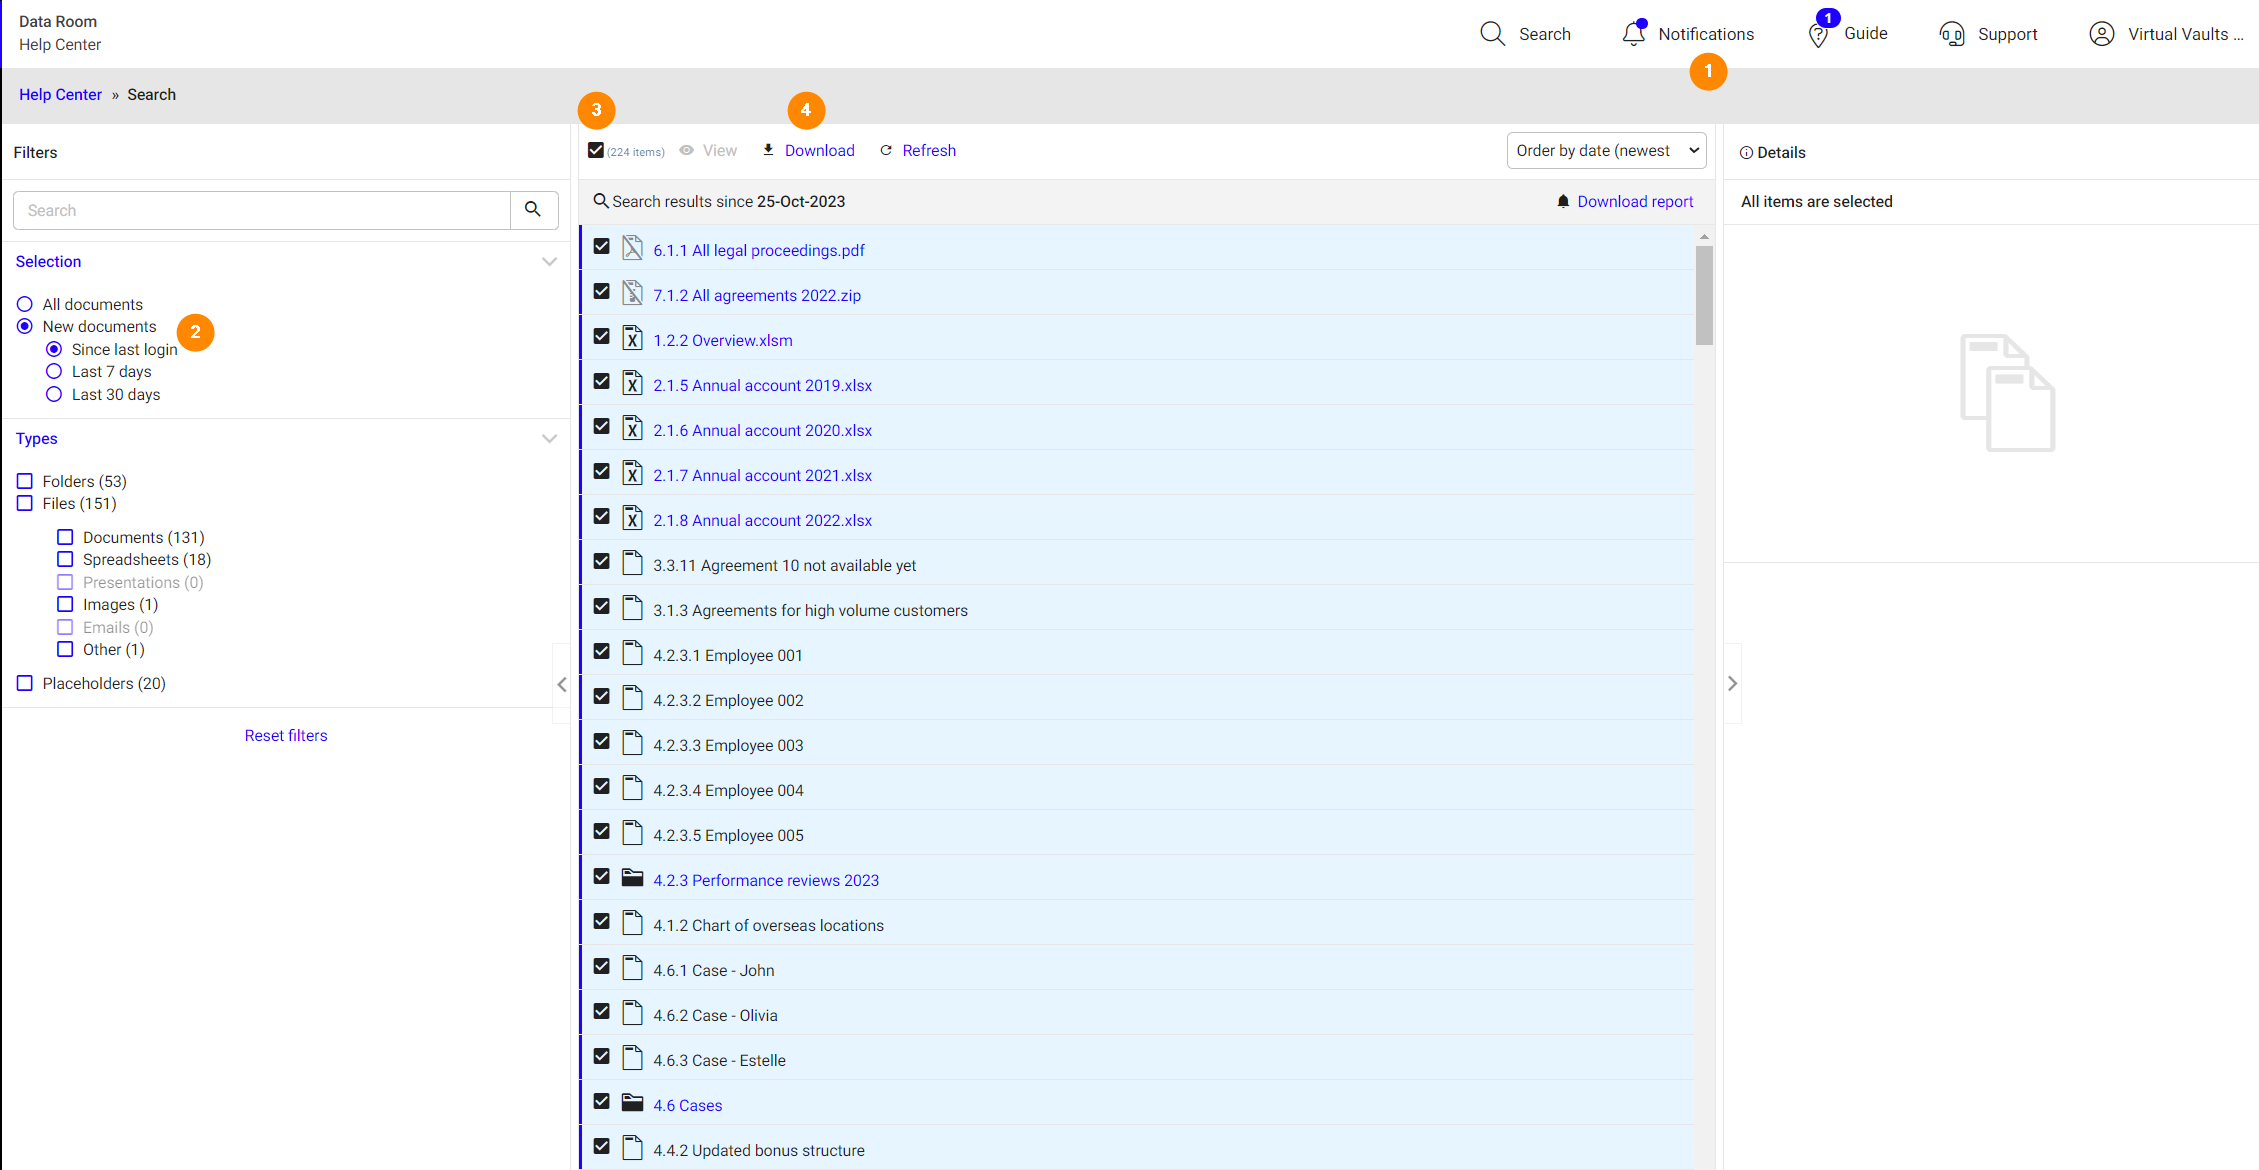Image resolution: width=2259 pixels, height=1170 pixels.
Task: Enable the Spreadsheets (18) checkbox
Action: 65,559
